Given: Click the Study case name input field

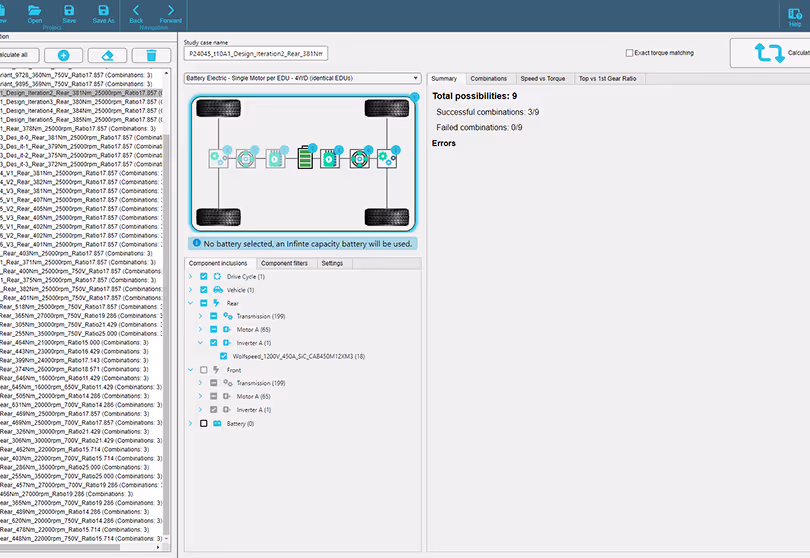Looking at the screenshot, I should click(256, 53).
